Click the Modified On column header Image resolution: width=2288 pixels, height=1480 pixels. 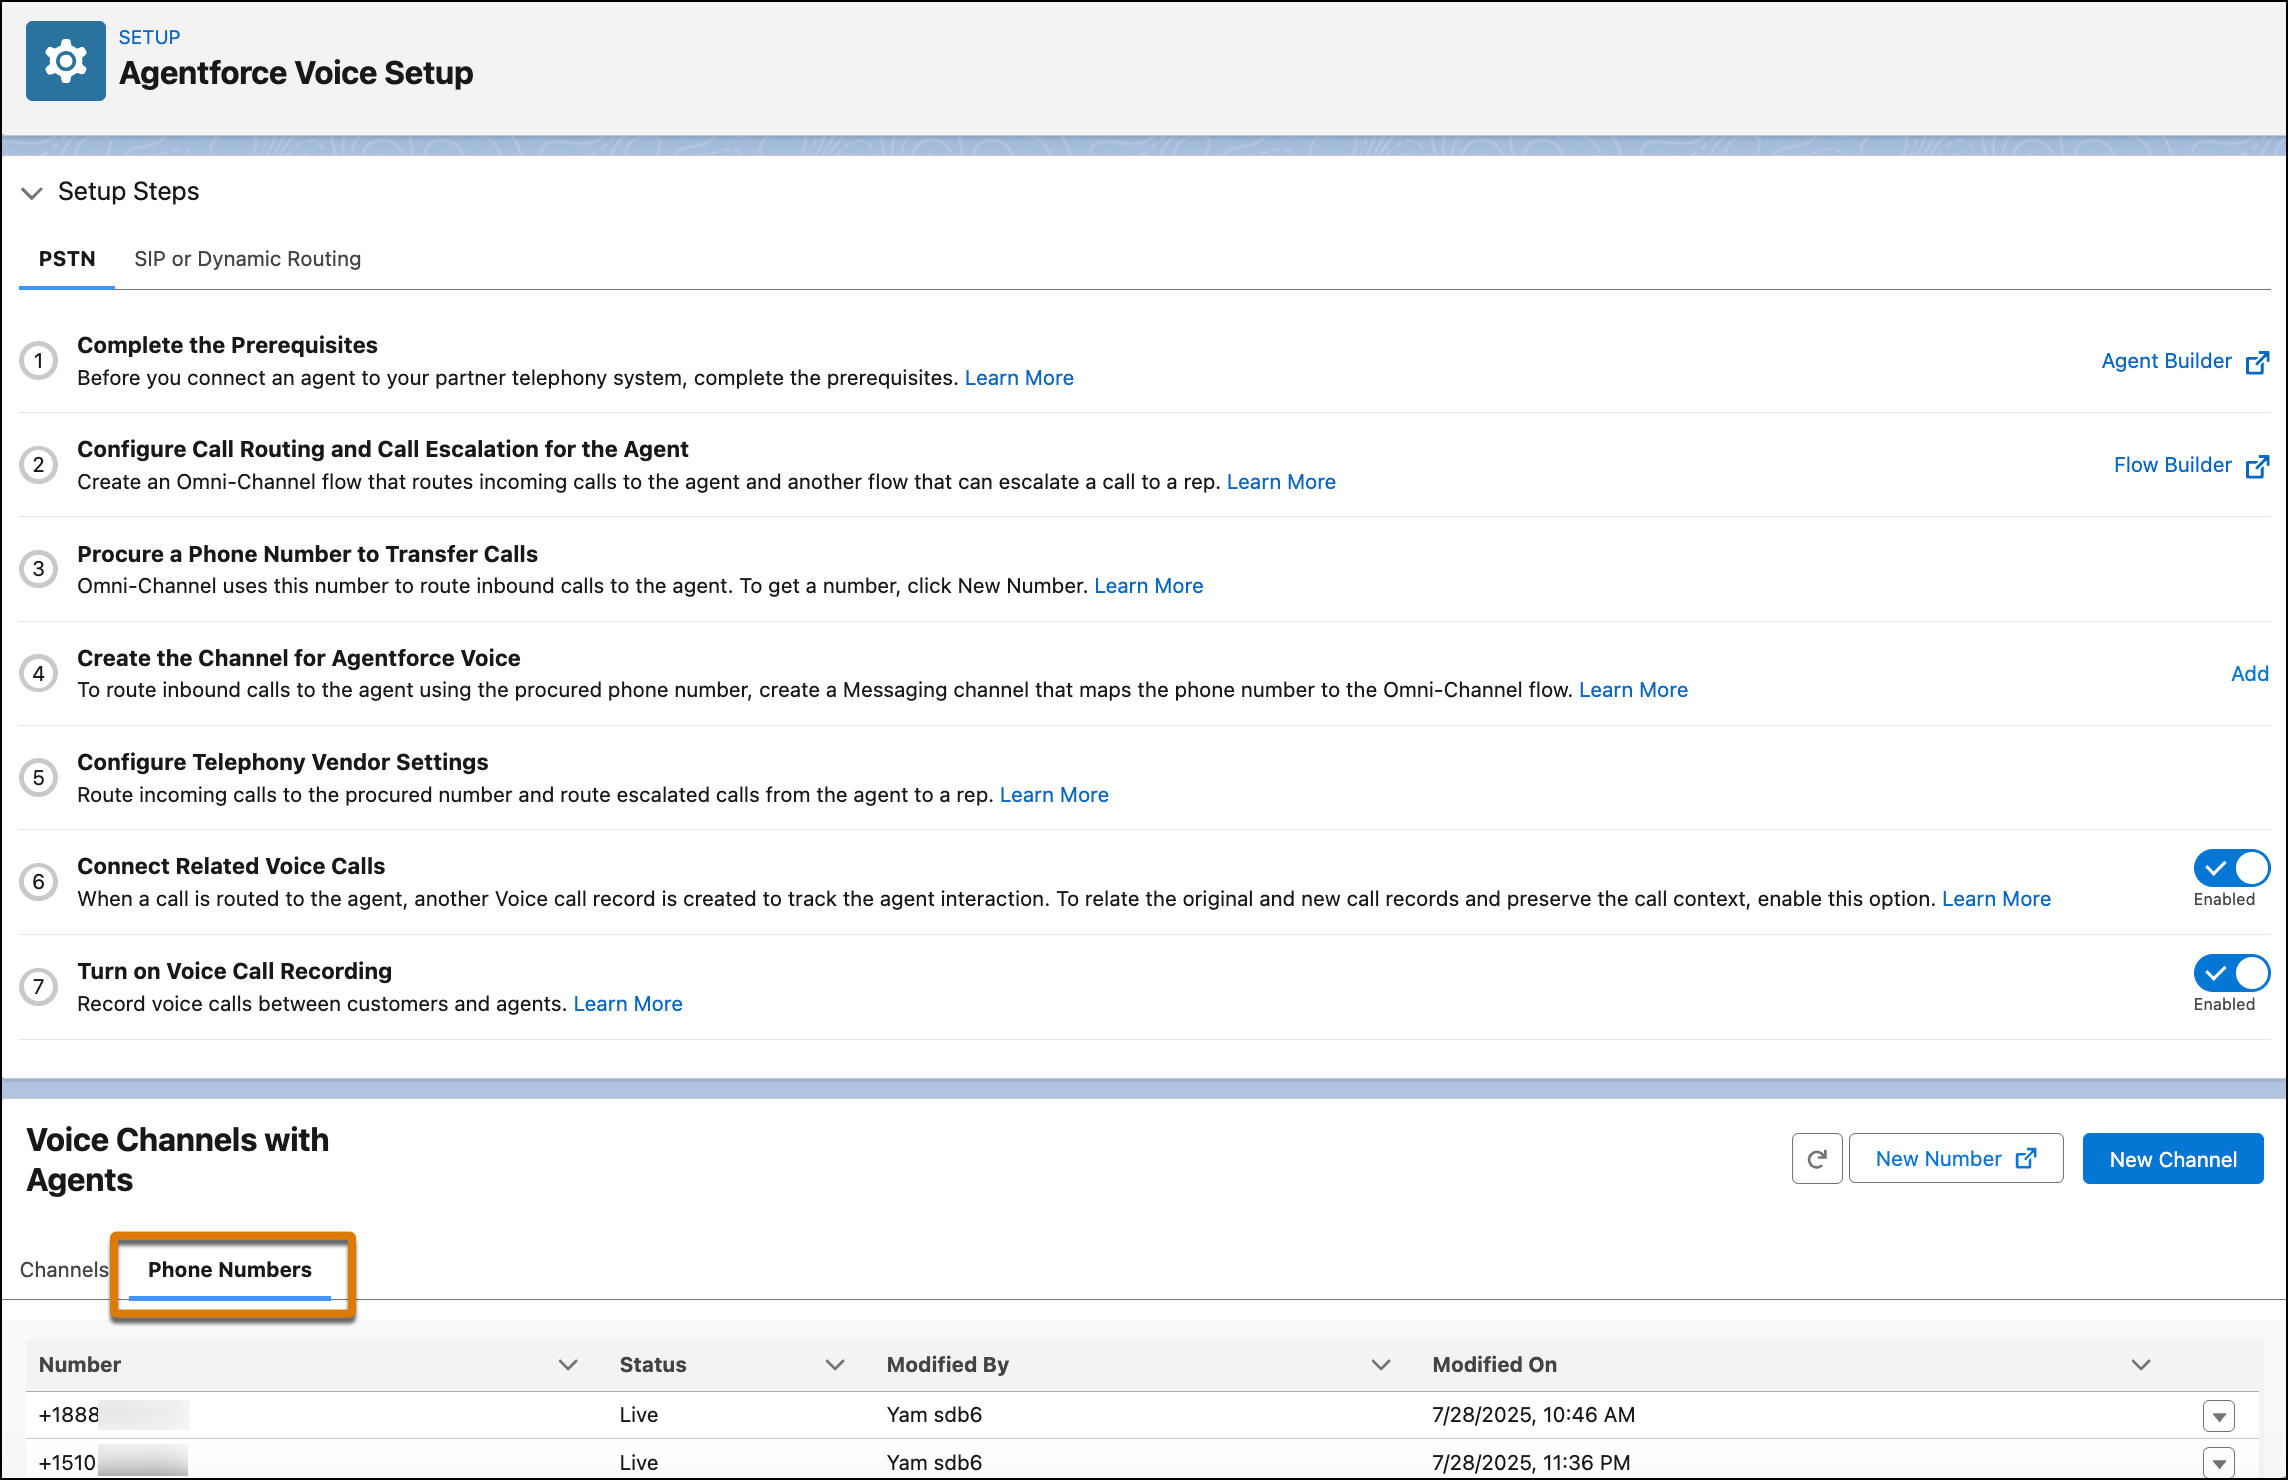pyautogui.click(x=1495, y=1365)
